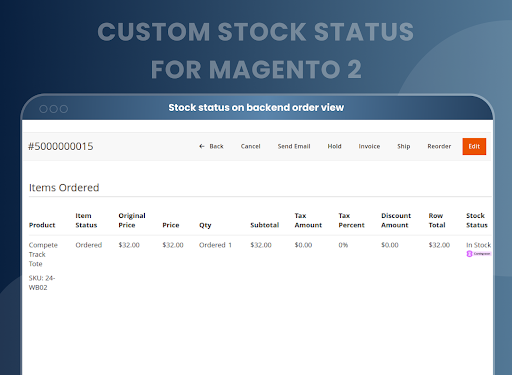Click the Compete Track Tote product name
The height and width of the screenshot is (375, 512).
pyautogui.click(x=43, y=254)
